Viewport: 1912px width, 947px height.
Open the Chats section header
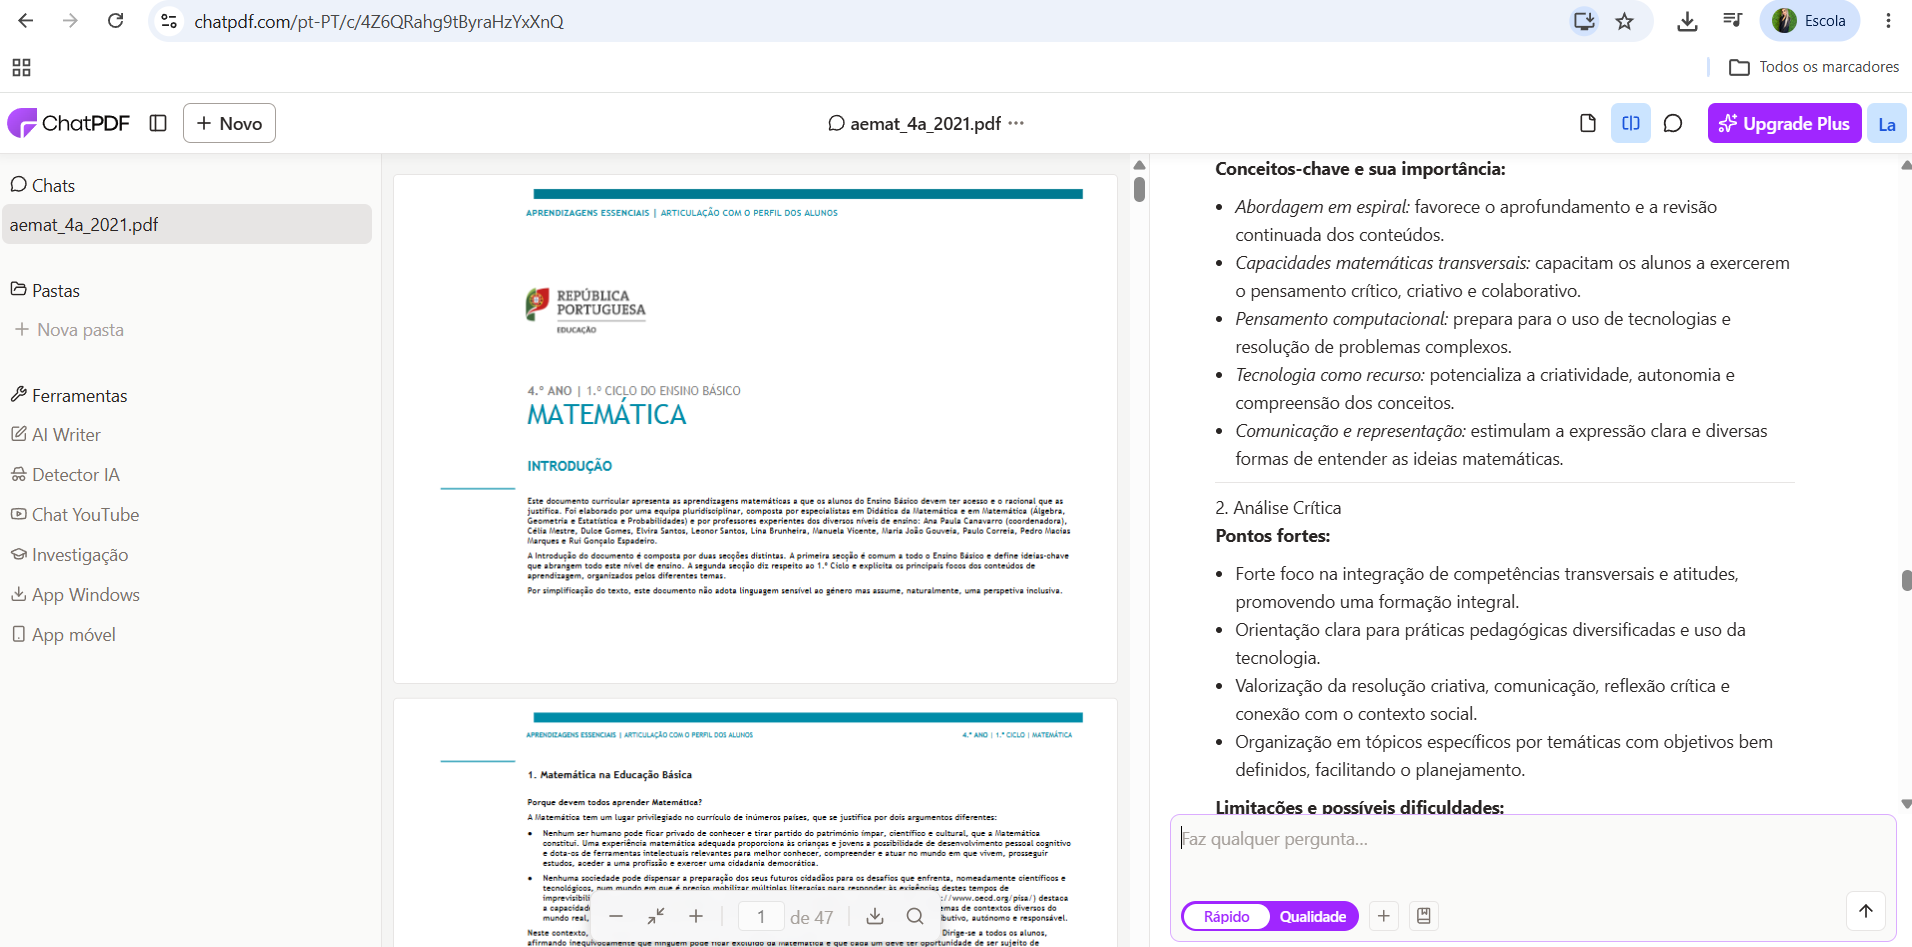43,185
